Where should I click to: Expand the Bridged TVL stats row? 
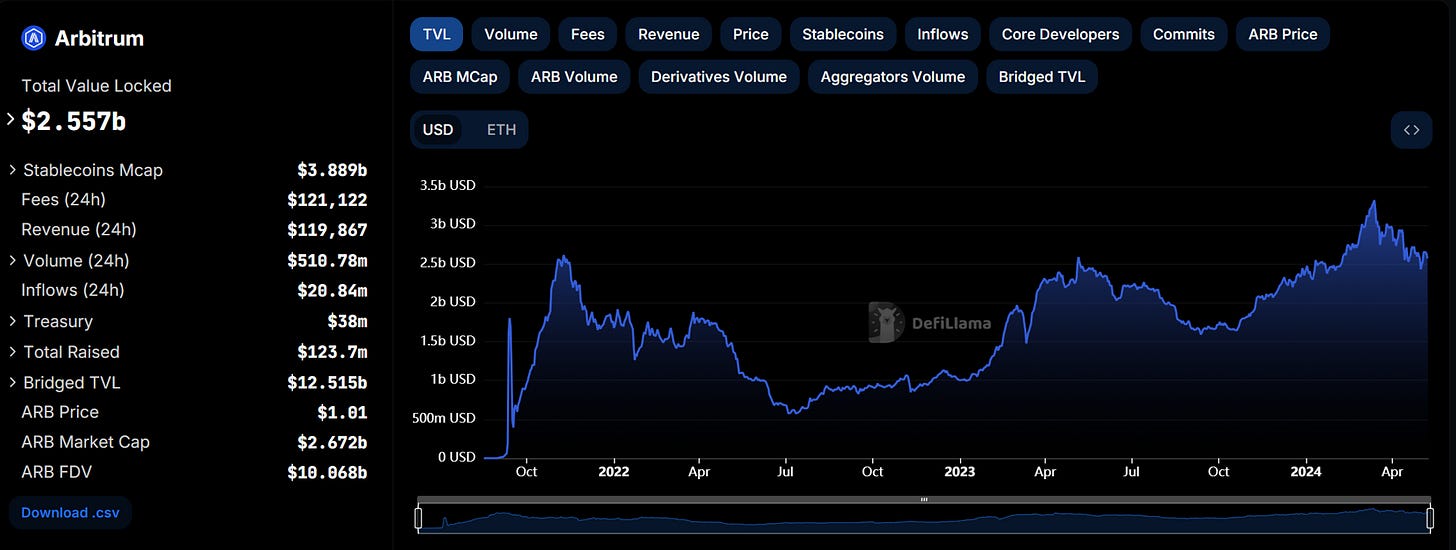tap(12, 382)
